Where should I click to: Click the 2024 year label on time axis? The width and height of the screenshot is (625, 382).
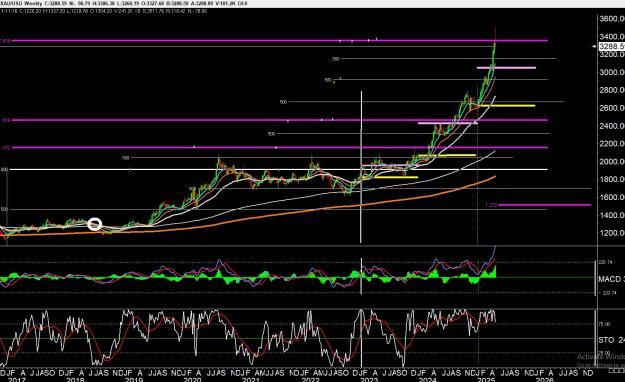pyautogui.click(x=427, y=379)
